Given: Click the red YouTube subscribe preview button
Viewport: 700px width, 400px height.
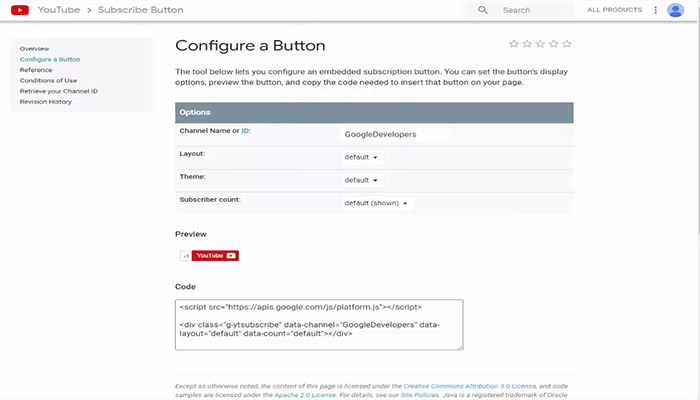Looking at the screenshot, I should (215, 256).
